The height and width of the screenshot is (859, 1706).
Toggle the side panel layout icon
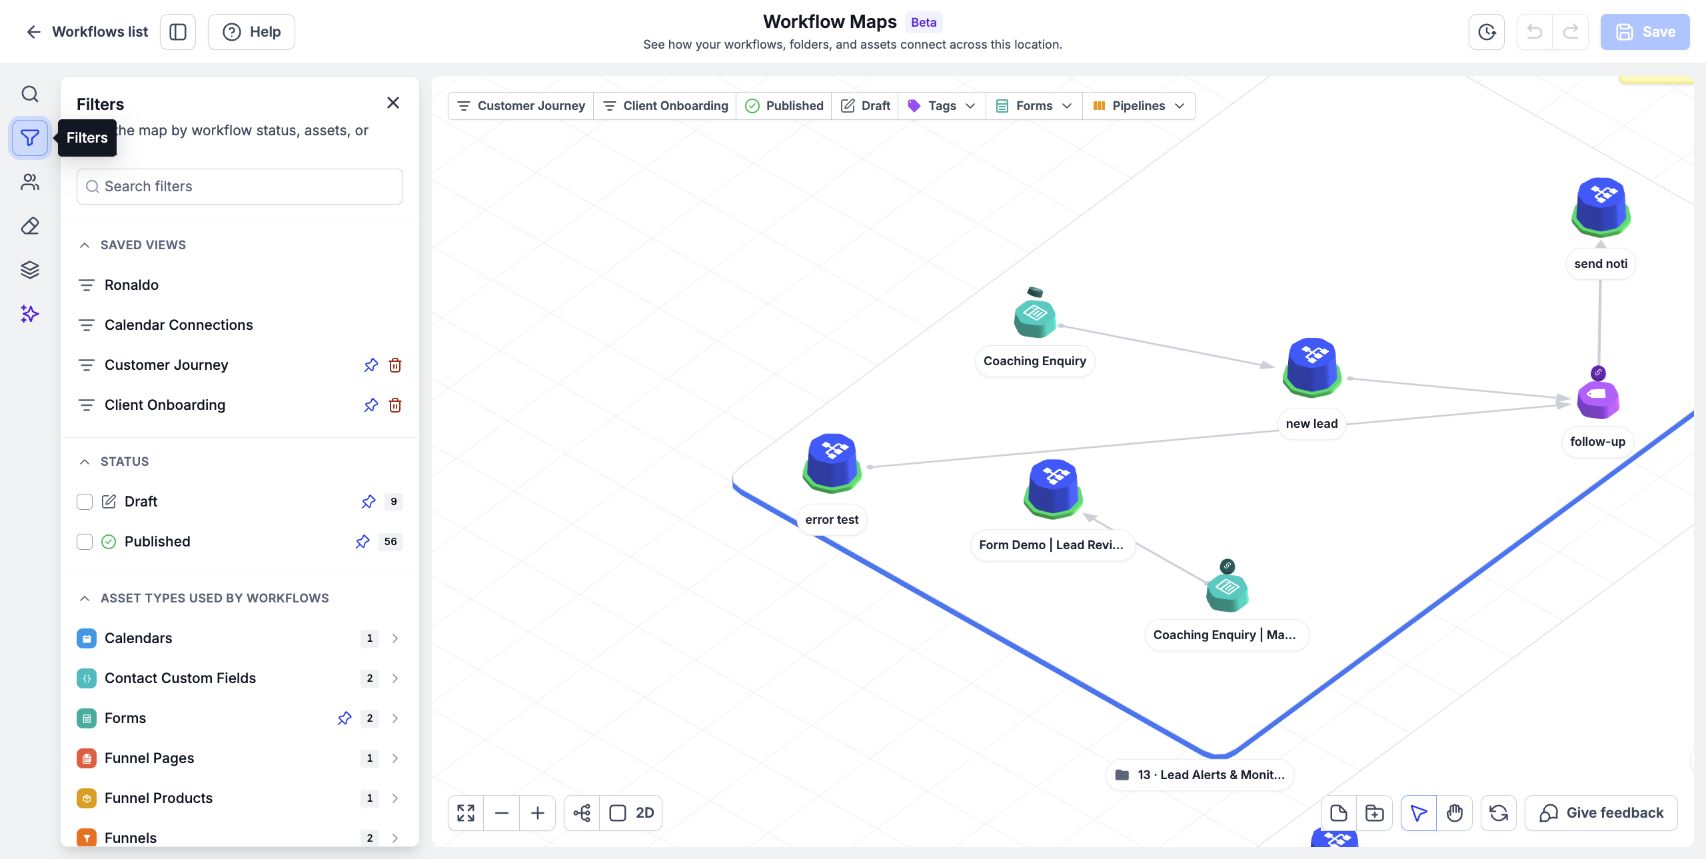pos(178,32)
